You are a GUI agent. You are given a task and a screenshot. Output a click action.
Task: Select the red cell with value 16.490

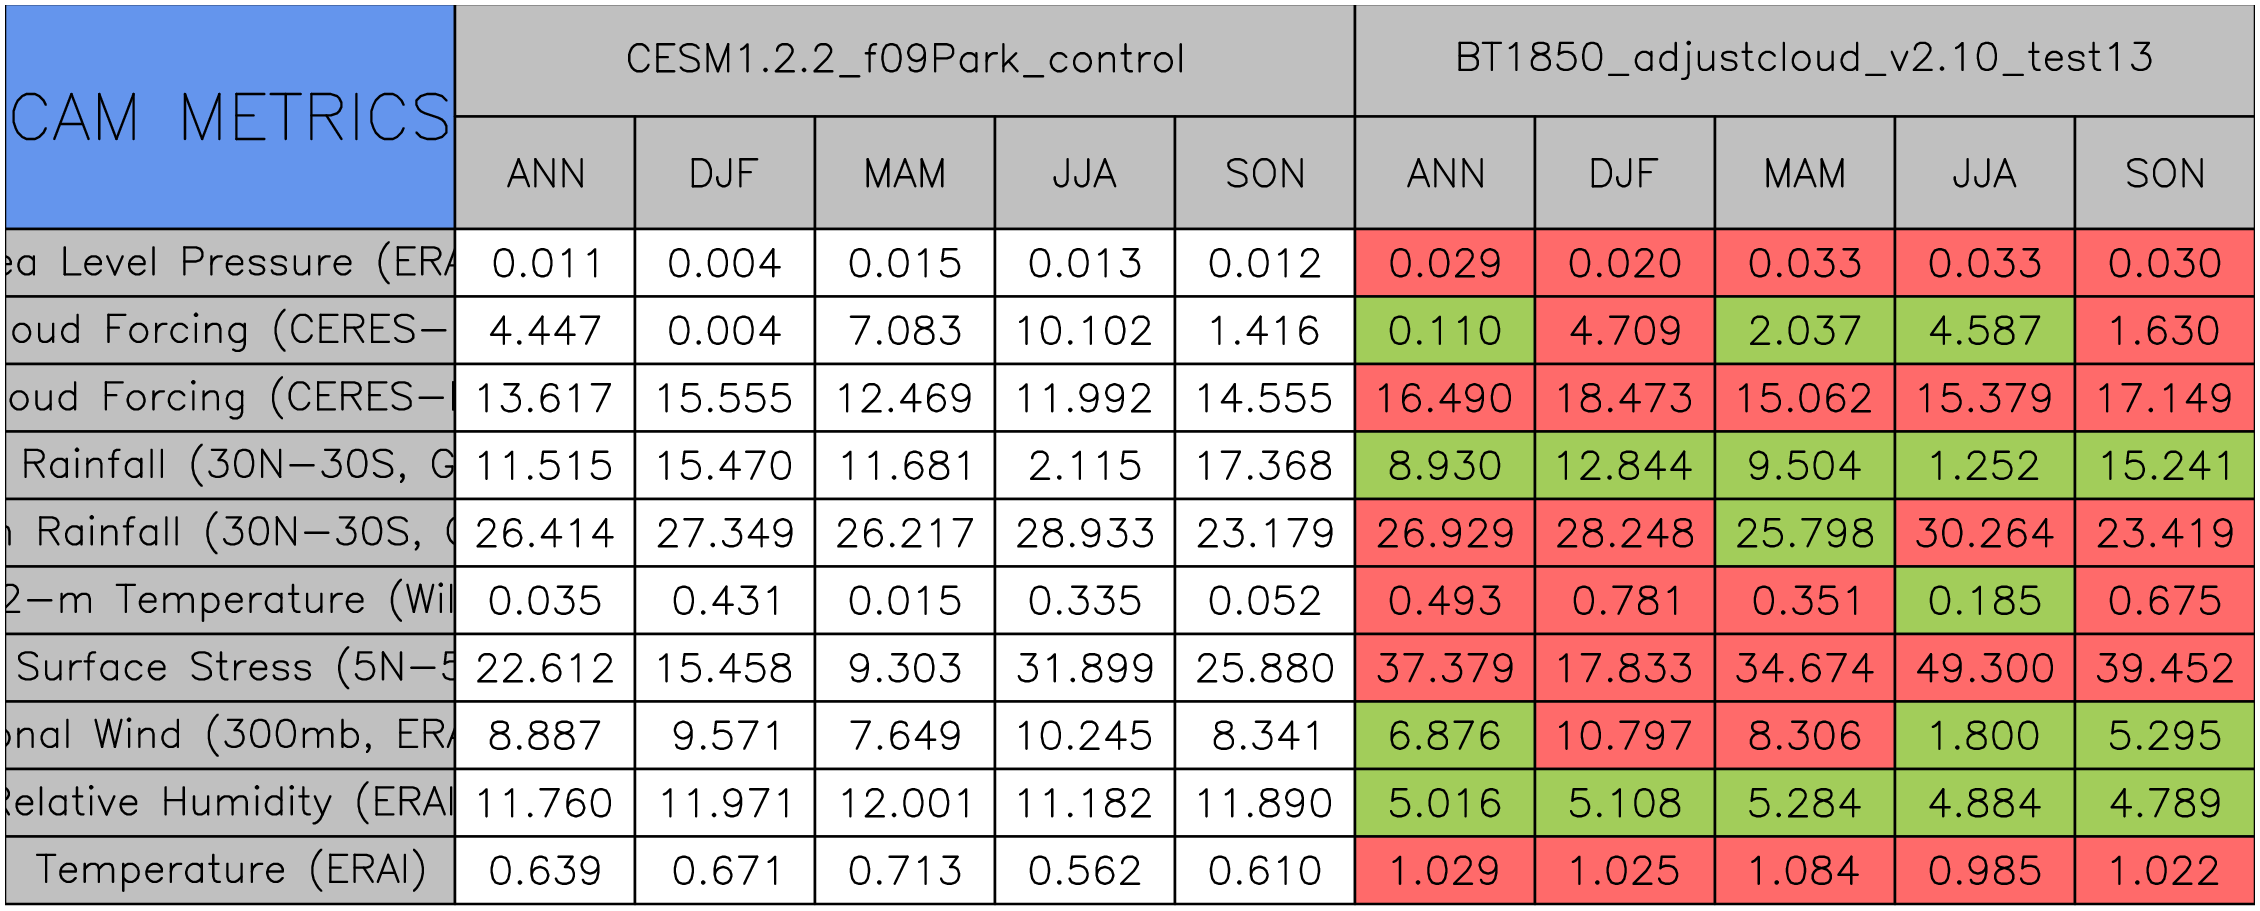pyautogui.click(x=1444, y=398)
